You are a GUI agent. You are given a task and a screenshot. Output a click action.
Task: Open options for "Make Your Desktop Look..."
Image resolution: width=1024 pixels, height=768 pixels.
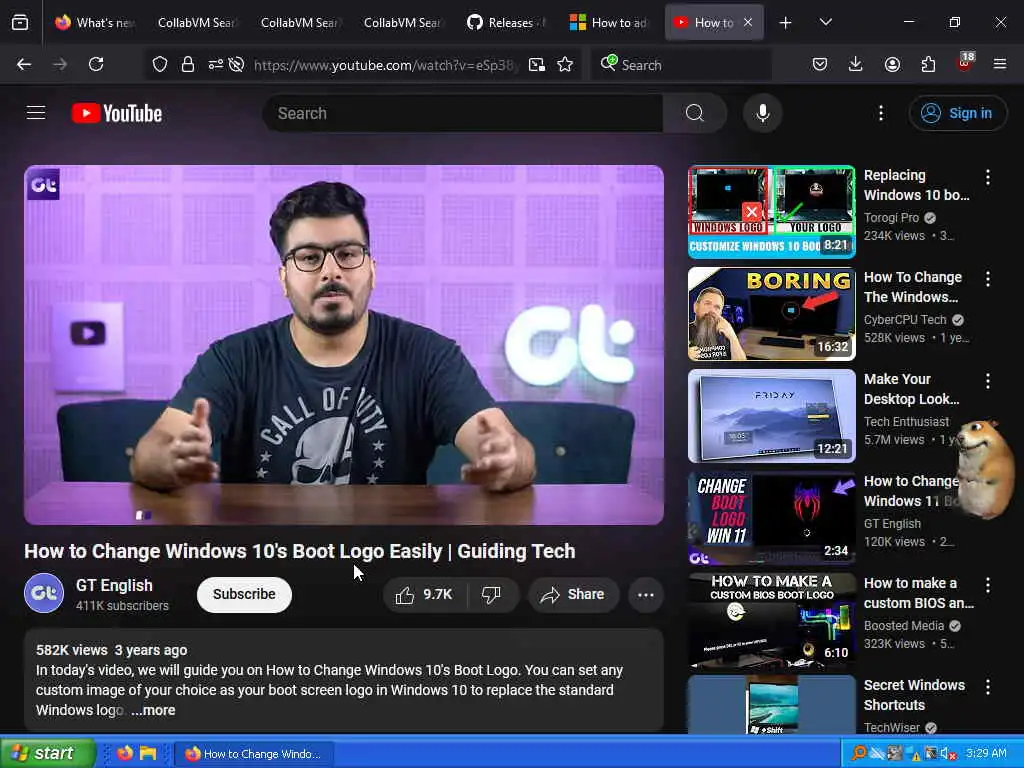(988, 381)
